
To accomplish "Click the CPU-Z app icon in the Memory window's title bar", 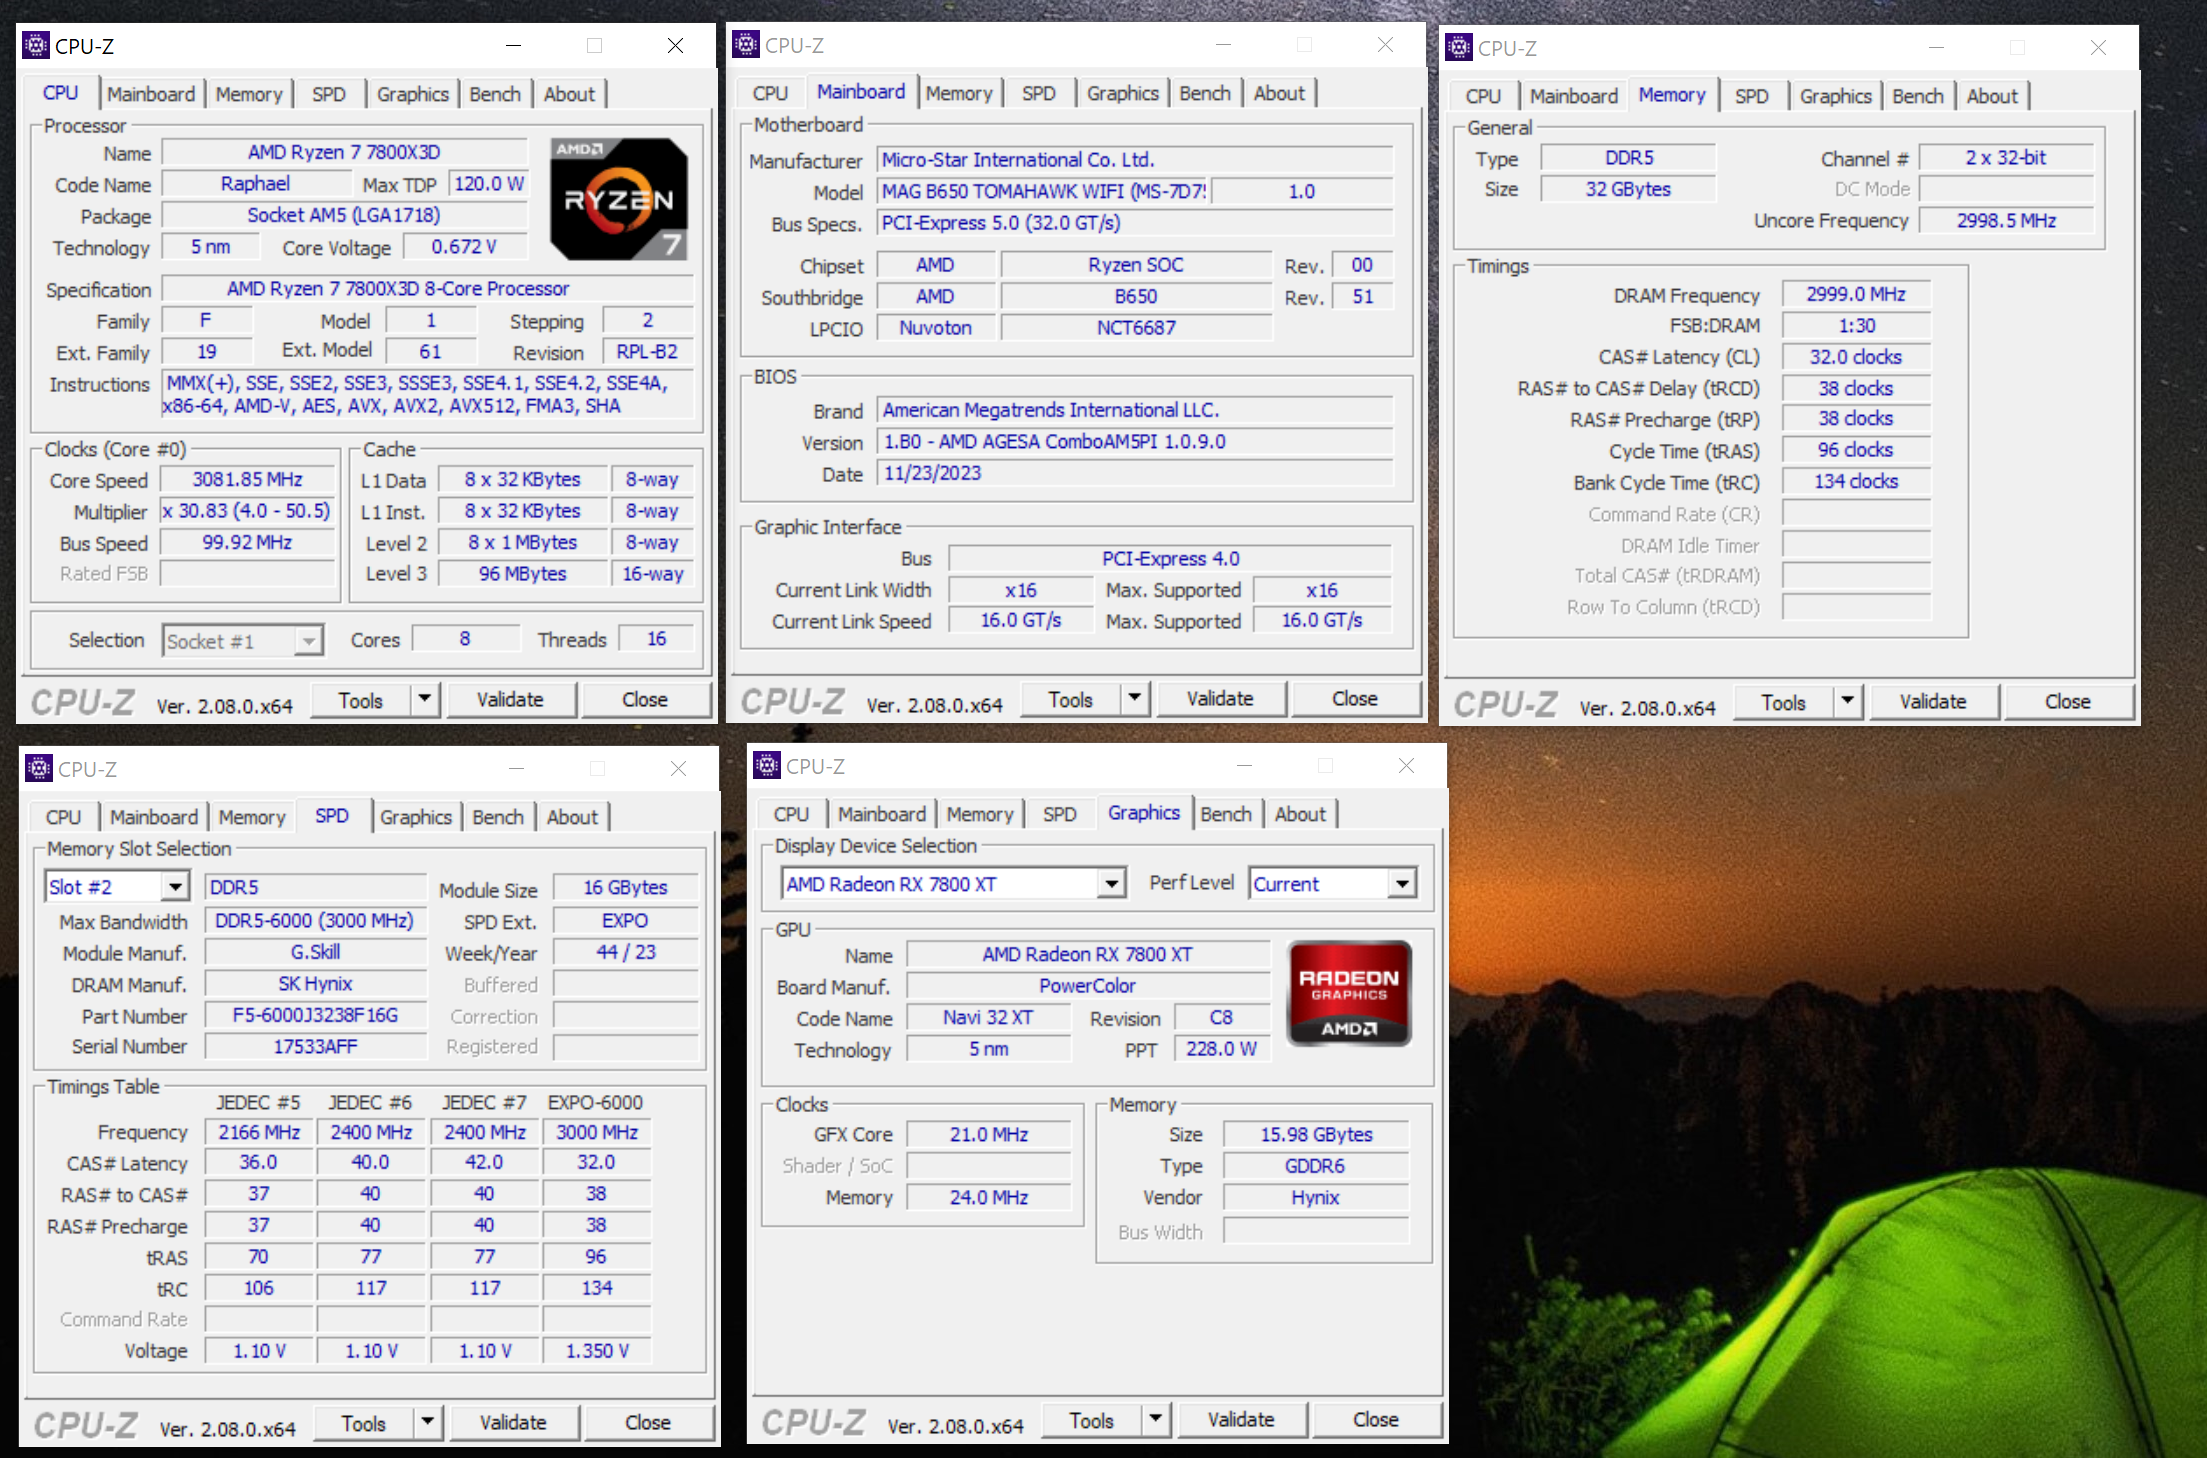I will coord(1459,48).
